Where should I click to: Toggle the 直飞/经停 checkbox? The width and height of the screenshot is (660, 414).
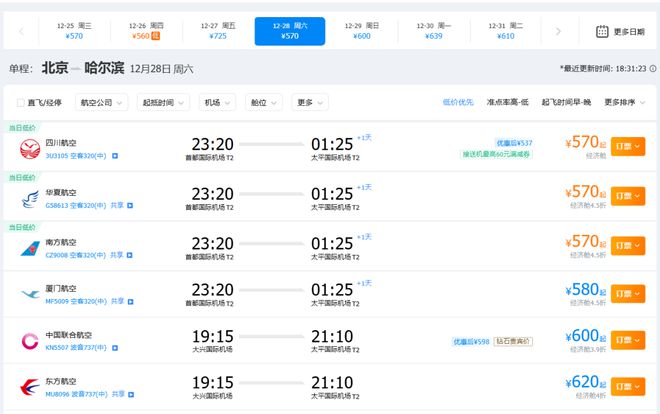tap(20, 103)
